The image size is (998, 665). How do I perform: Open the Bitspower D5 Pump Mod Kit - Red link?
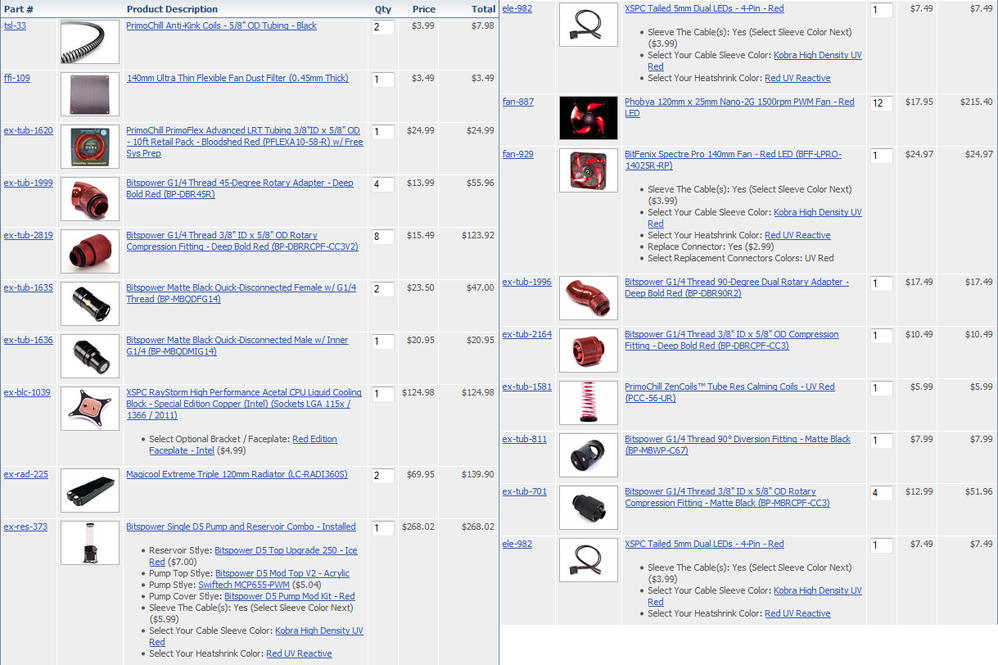[x=290, y=596]
